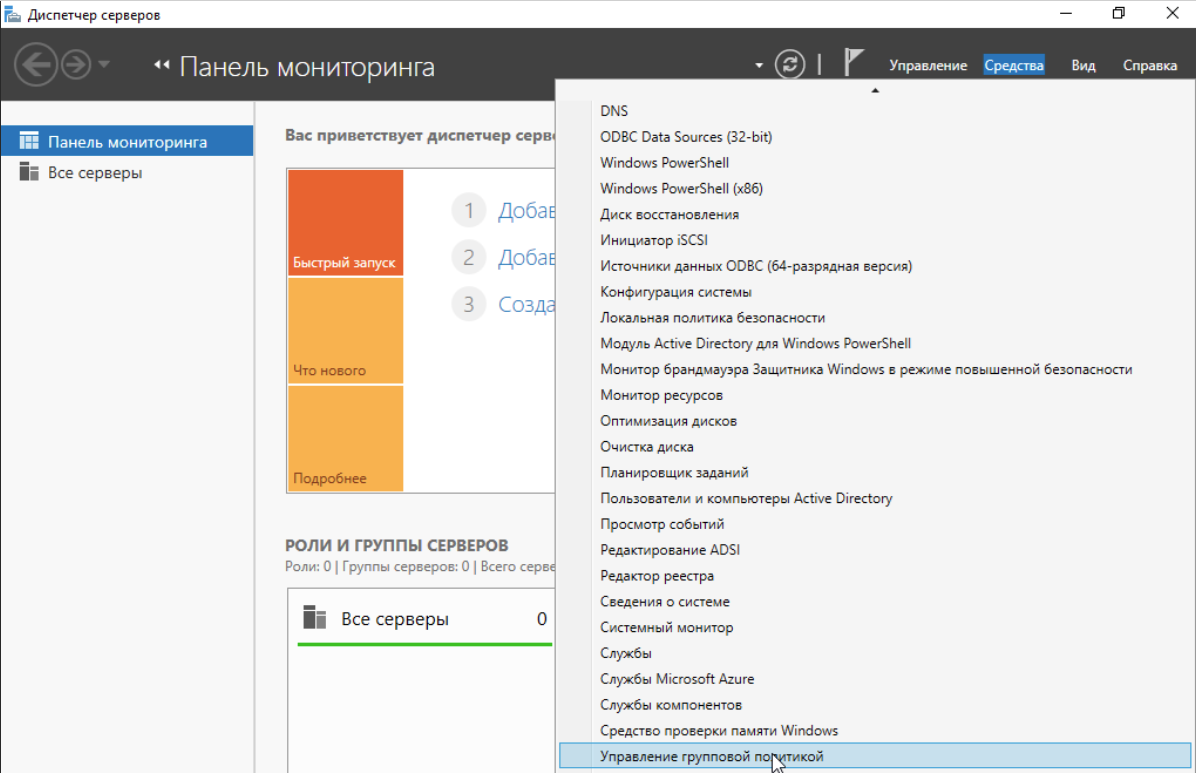Open Источники данных ODBC (64-разрядная версия)

(875, 266)
